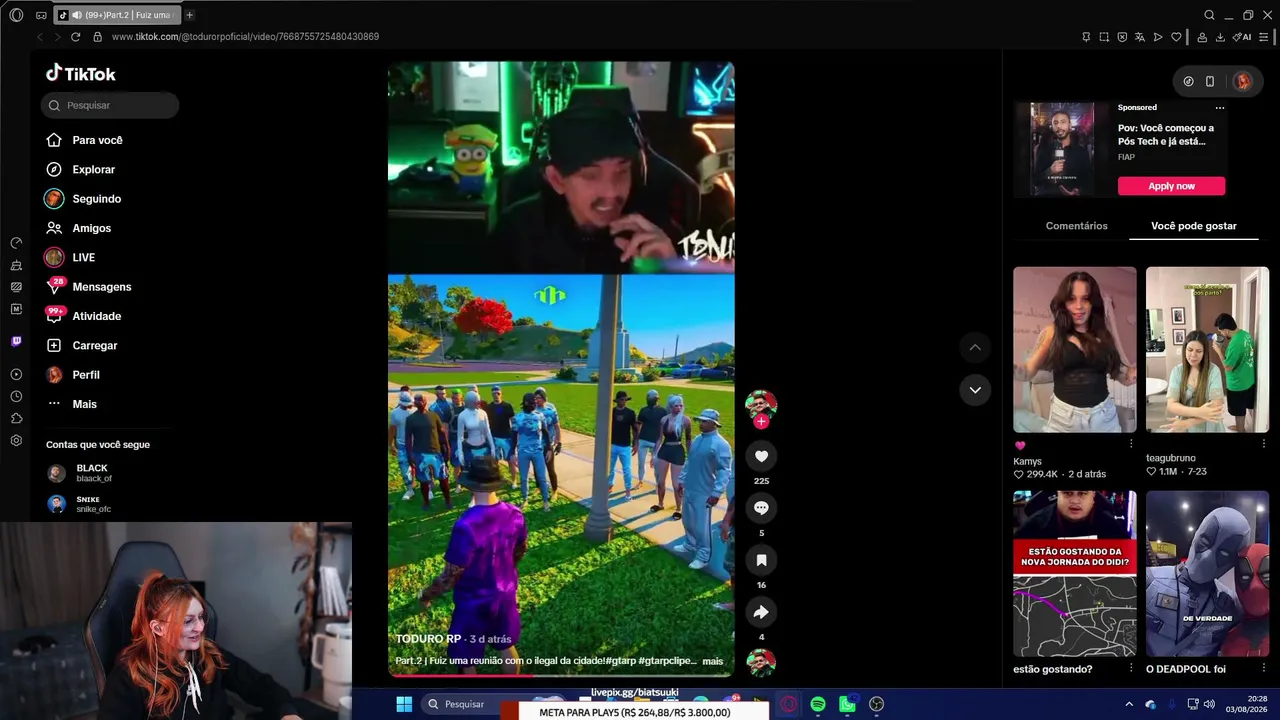Open Spotify from the taskbar
Viewport: 1280px width, 720px height.
tap(818, 704)
